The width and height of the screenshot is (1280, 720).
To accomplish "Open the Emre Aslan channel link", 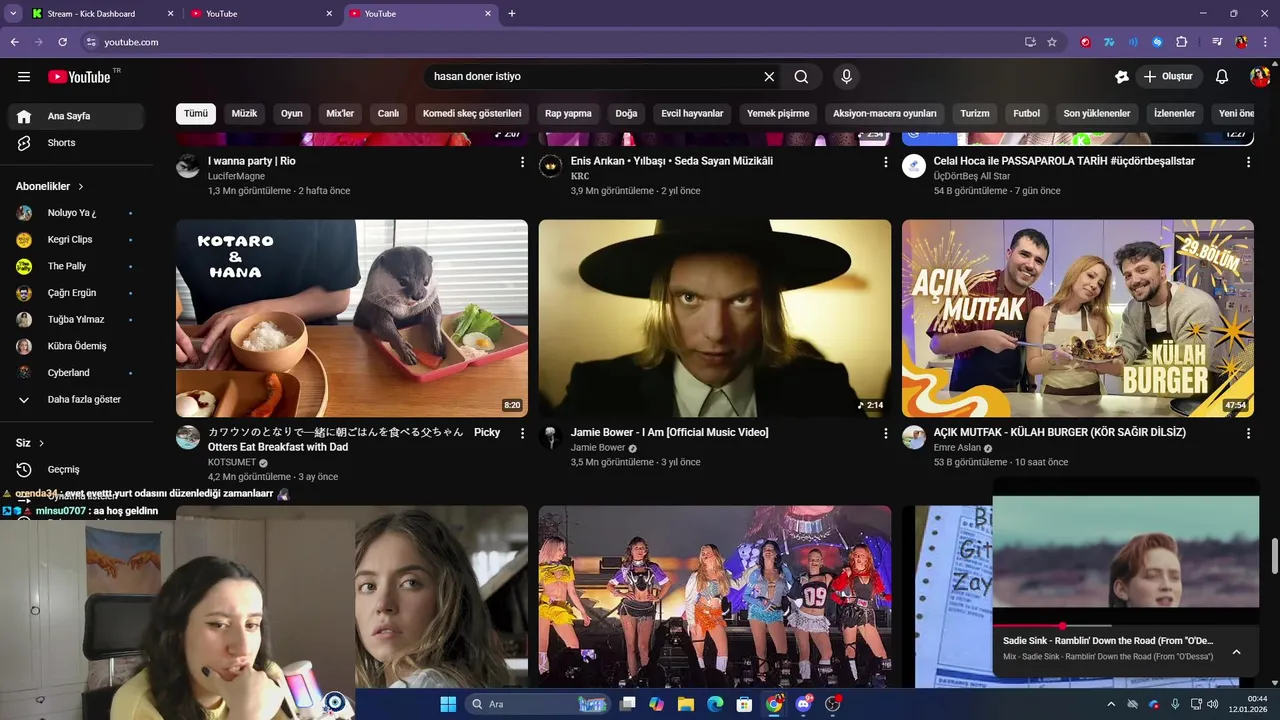I will [957, 448].
